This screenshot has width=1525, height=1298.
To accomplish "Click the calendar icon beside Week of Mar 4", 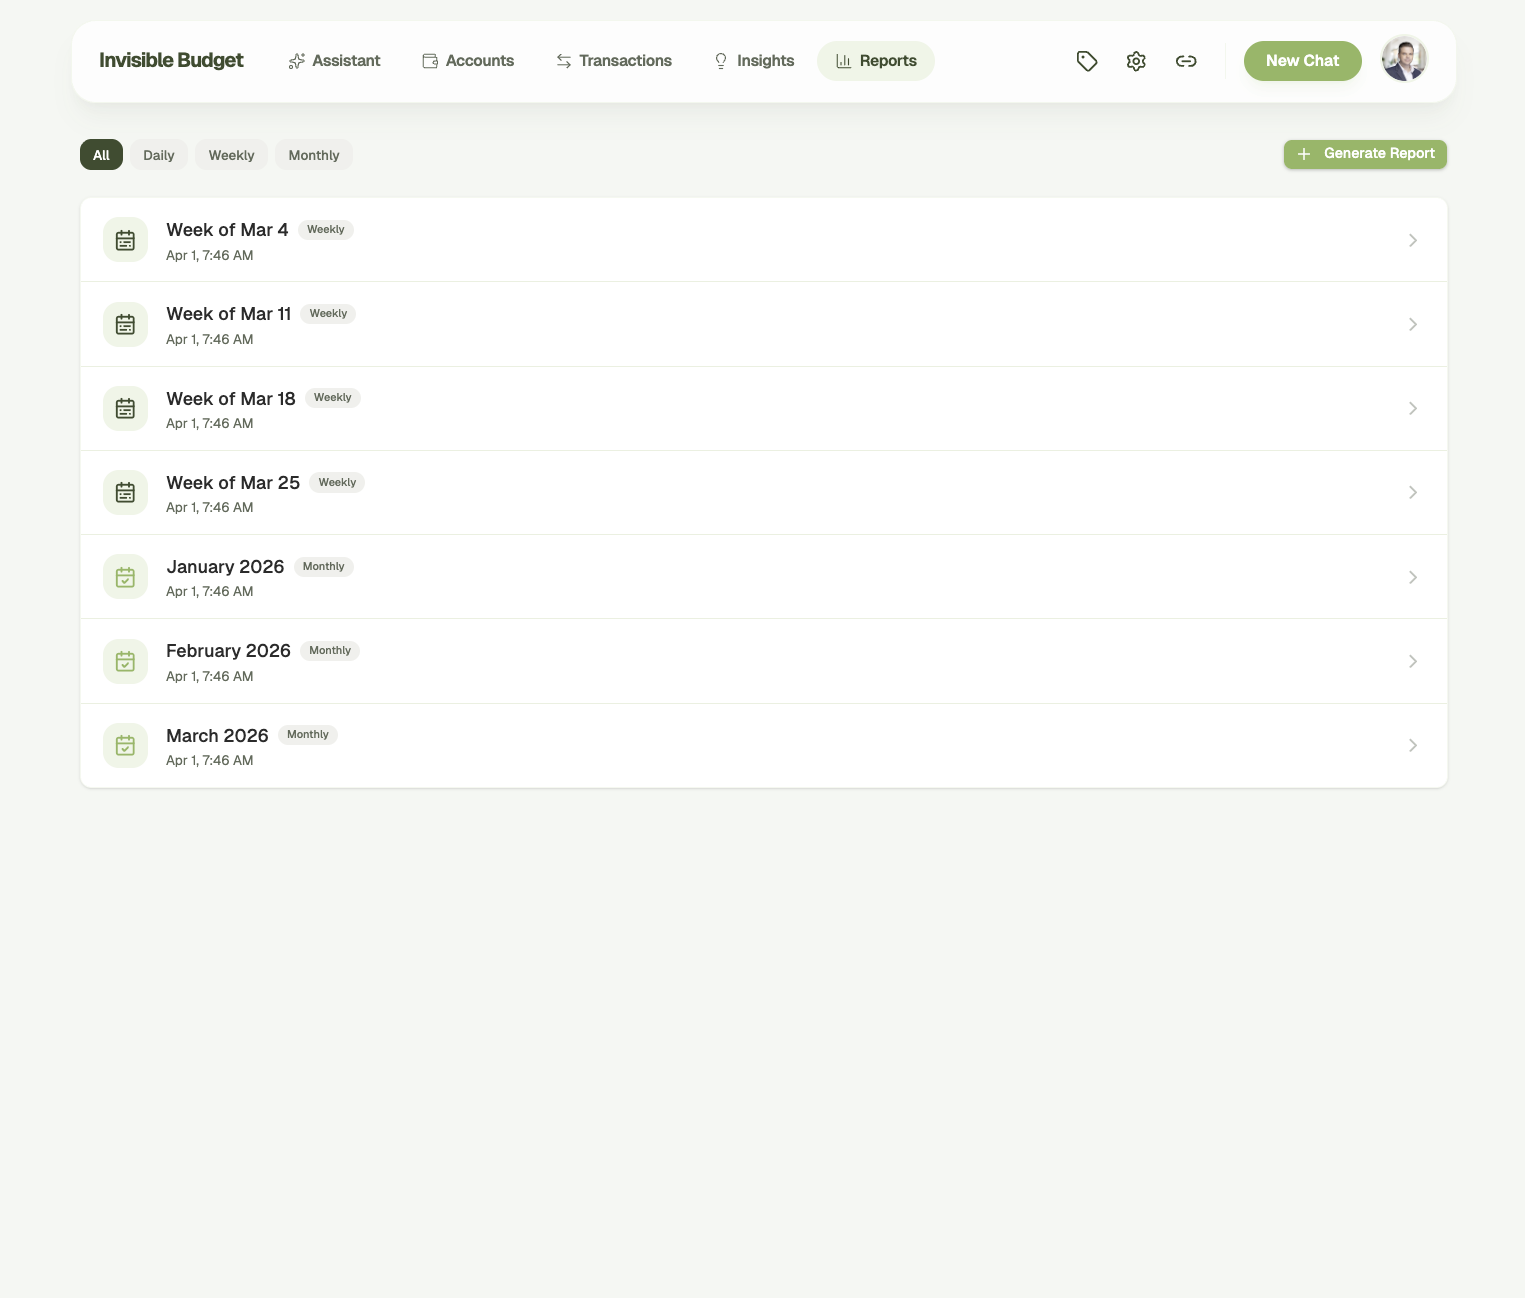I will [x=125, y=239].
